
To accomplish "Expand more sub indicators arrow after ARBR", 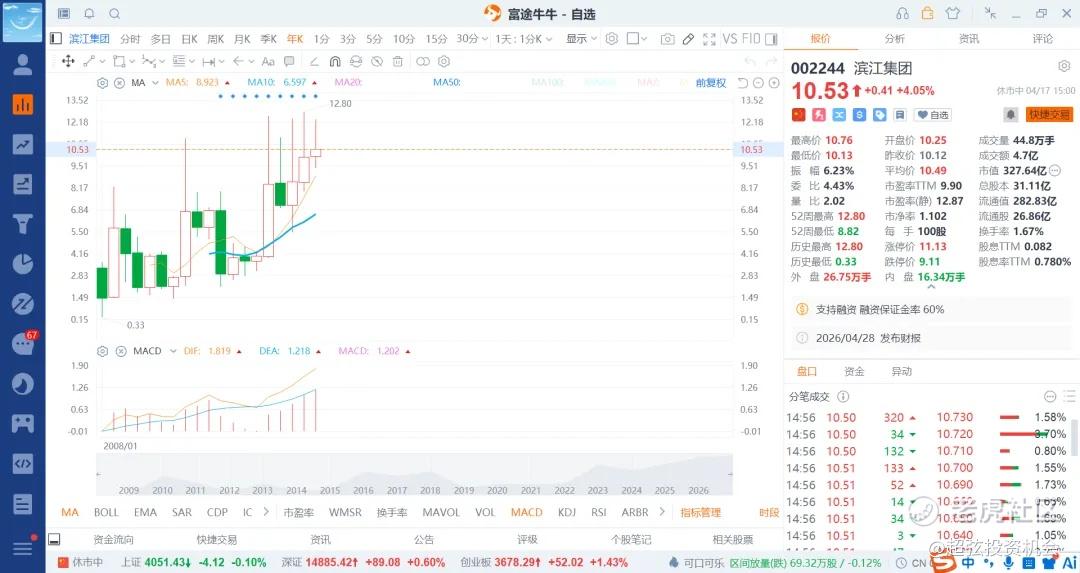I will [x=662, y=512].
